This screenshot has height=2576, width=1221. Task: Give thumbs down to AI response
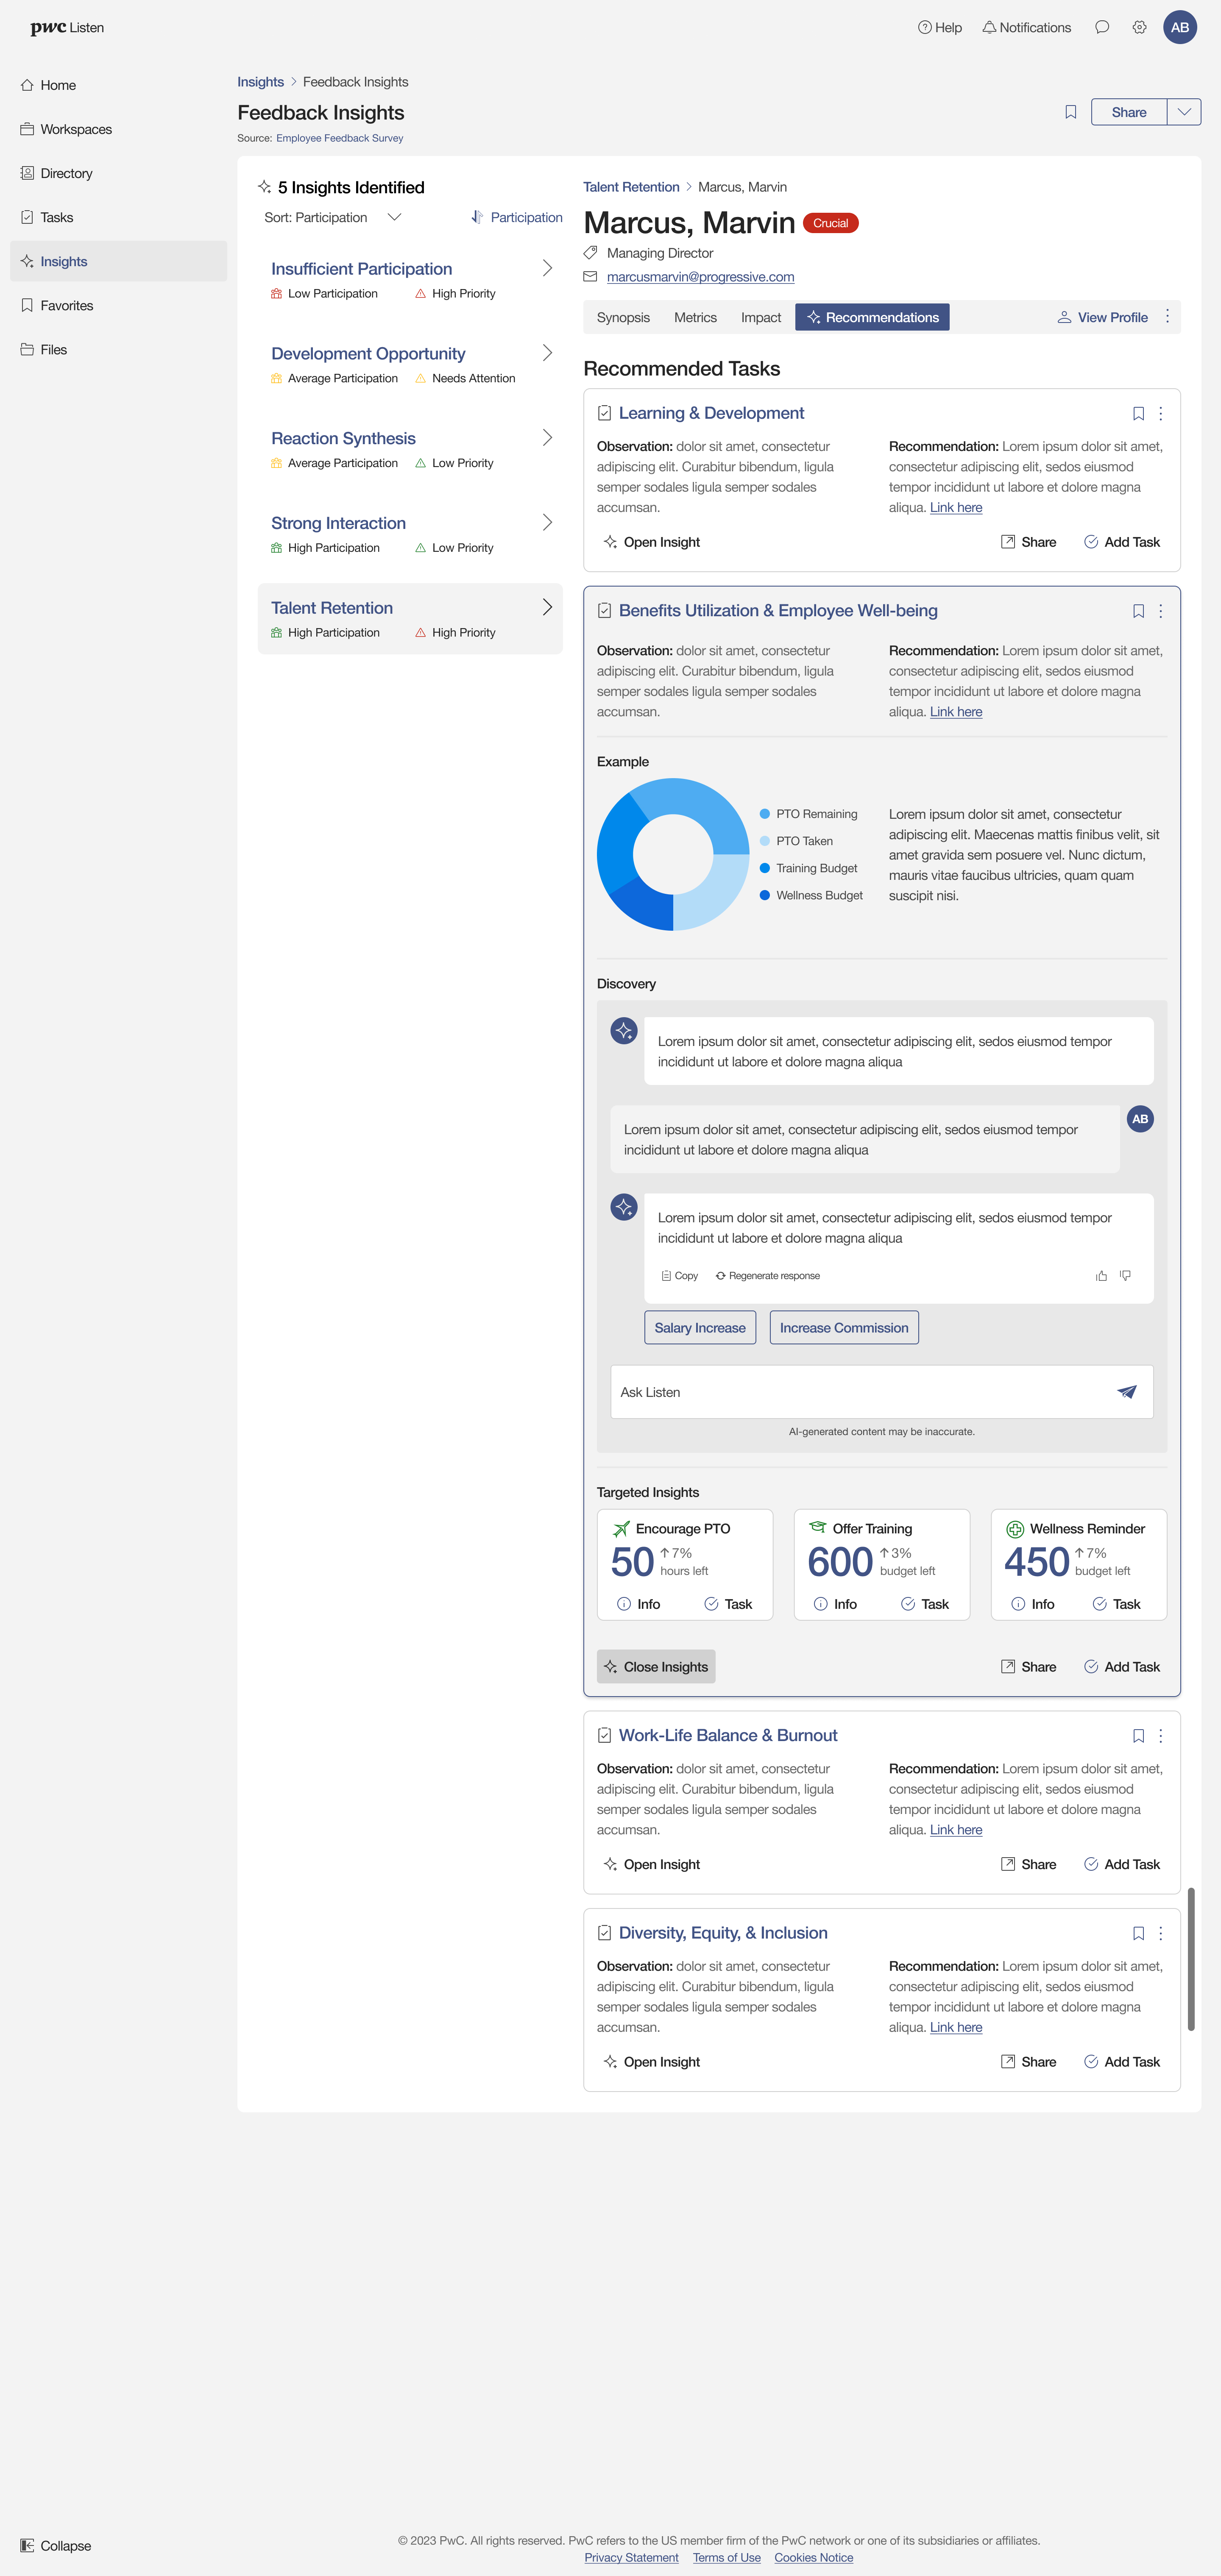click(x=1125, y=1276)
